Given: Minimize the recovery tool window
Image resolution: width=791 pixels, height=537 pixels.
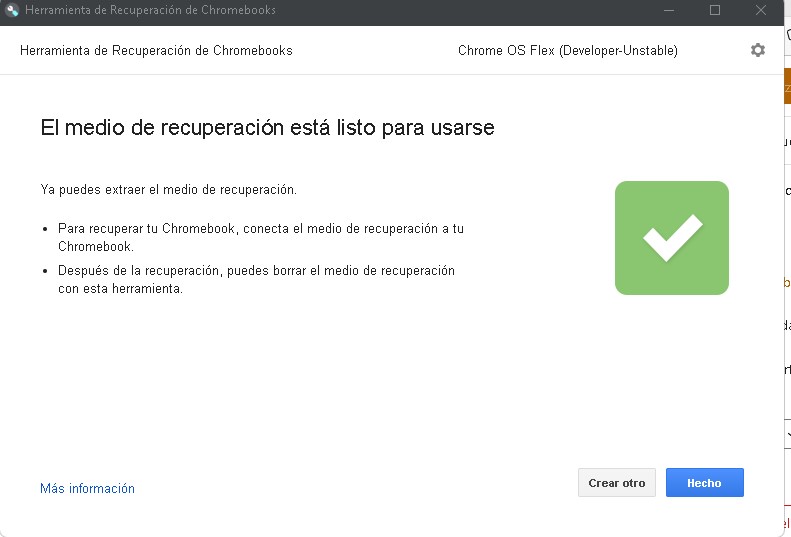Looking at the screenshot, I should pos(666,10).
